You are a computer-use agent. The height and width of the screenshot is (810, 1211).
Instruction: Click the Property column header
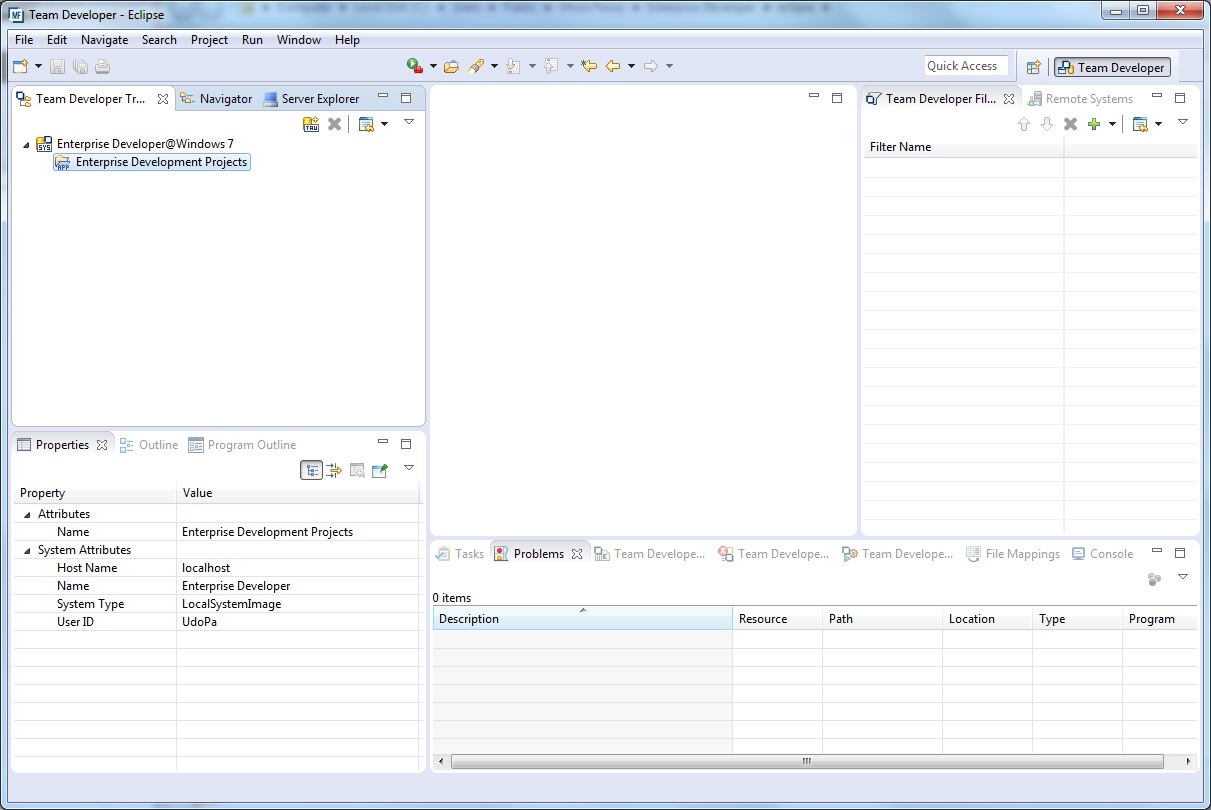96,493
